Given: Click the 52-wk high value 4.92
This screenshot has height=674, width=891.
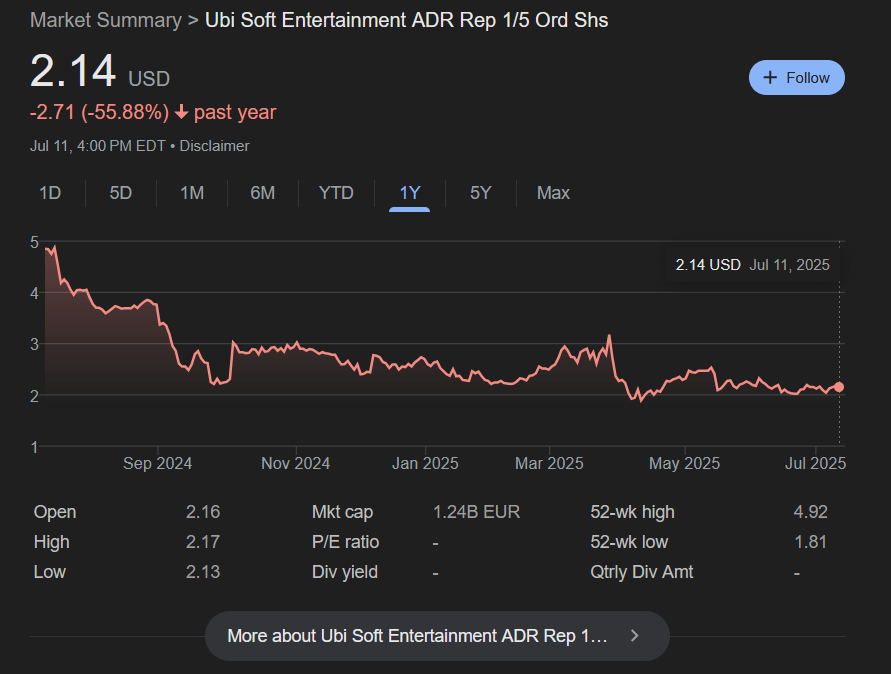Looking at the screenshot, I should tap(810, 512).
